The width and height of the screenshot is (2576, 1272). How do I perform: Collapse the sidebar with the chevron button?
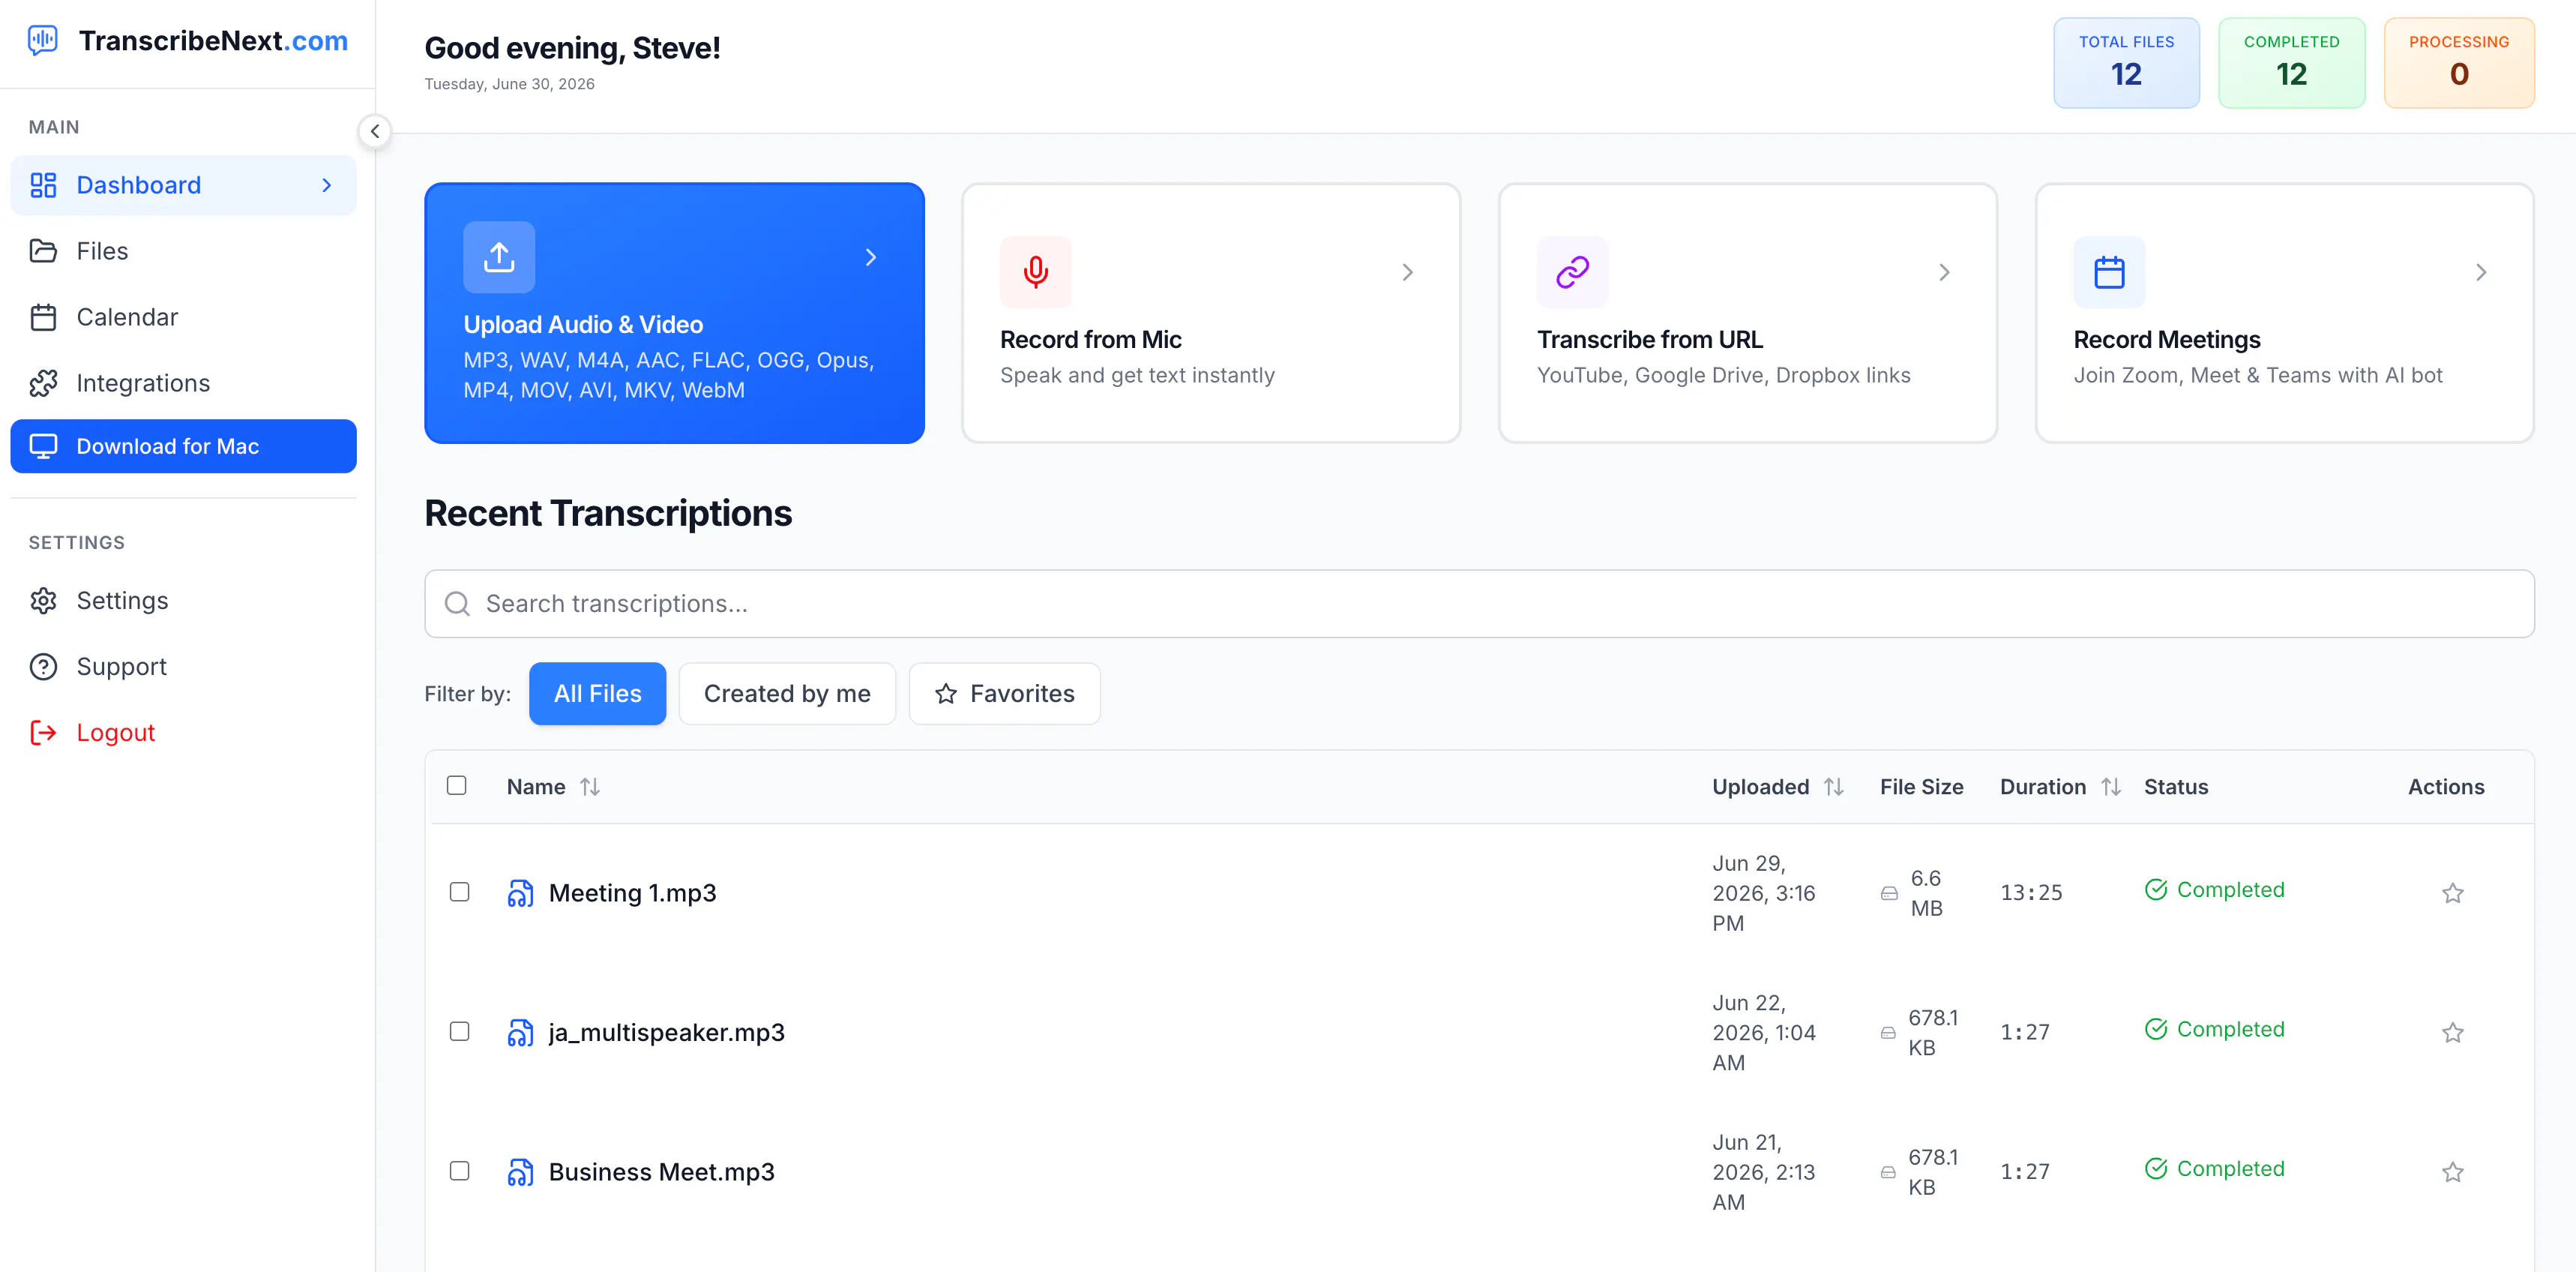(375, 131)
